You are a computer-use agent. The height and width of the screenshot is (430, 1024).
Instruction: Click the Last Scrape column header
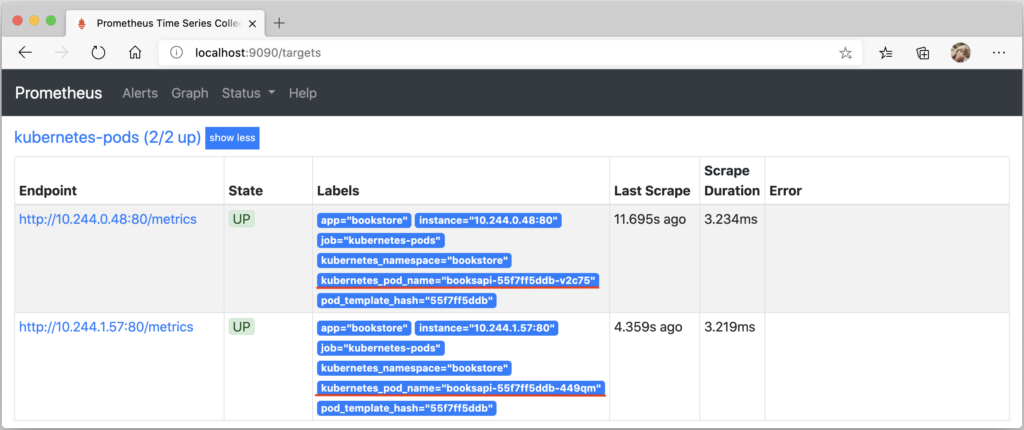[652, 191]
